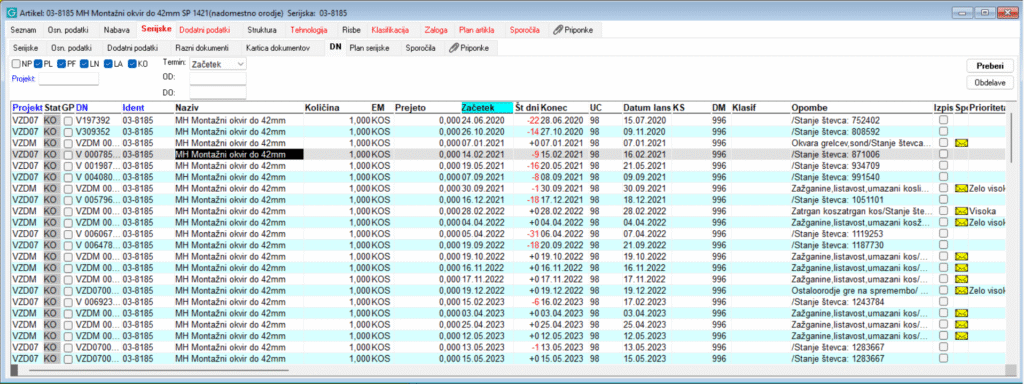
Task: Open the envelope in the 25.04.2023 row
Action: pos(961,325)
